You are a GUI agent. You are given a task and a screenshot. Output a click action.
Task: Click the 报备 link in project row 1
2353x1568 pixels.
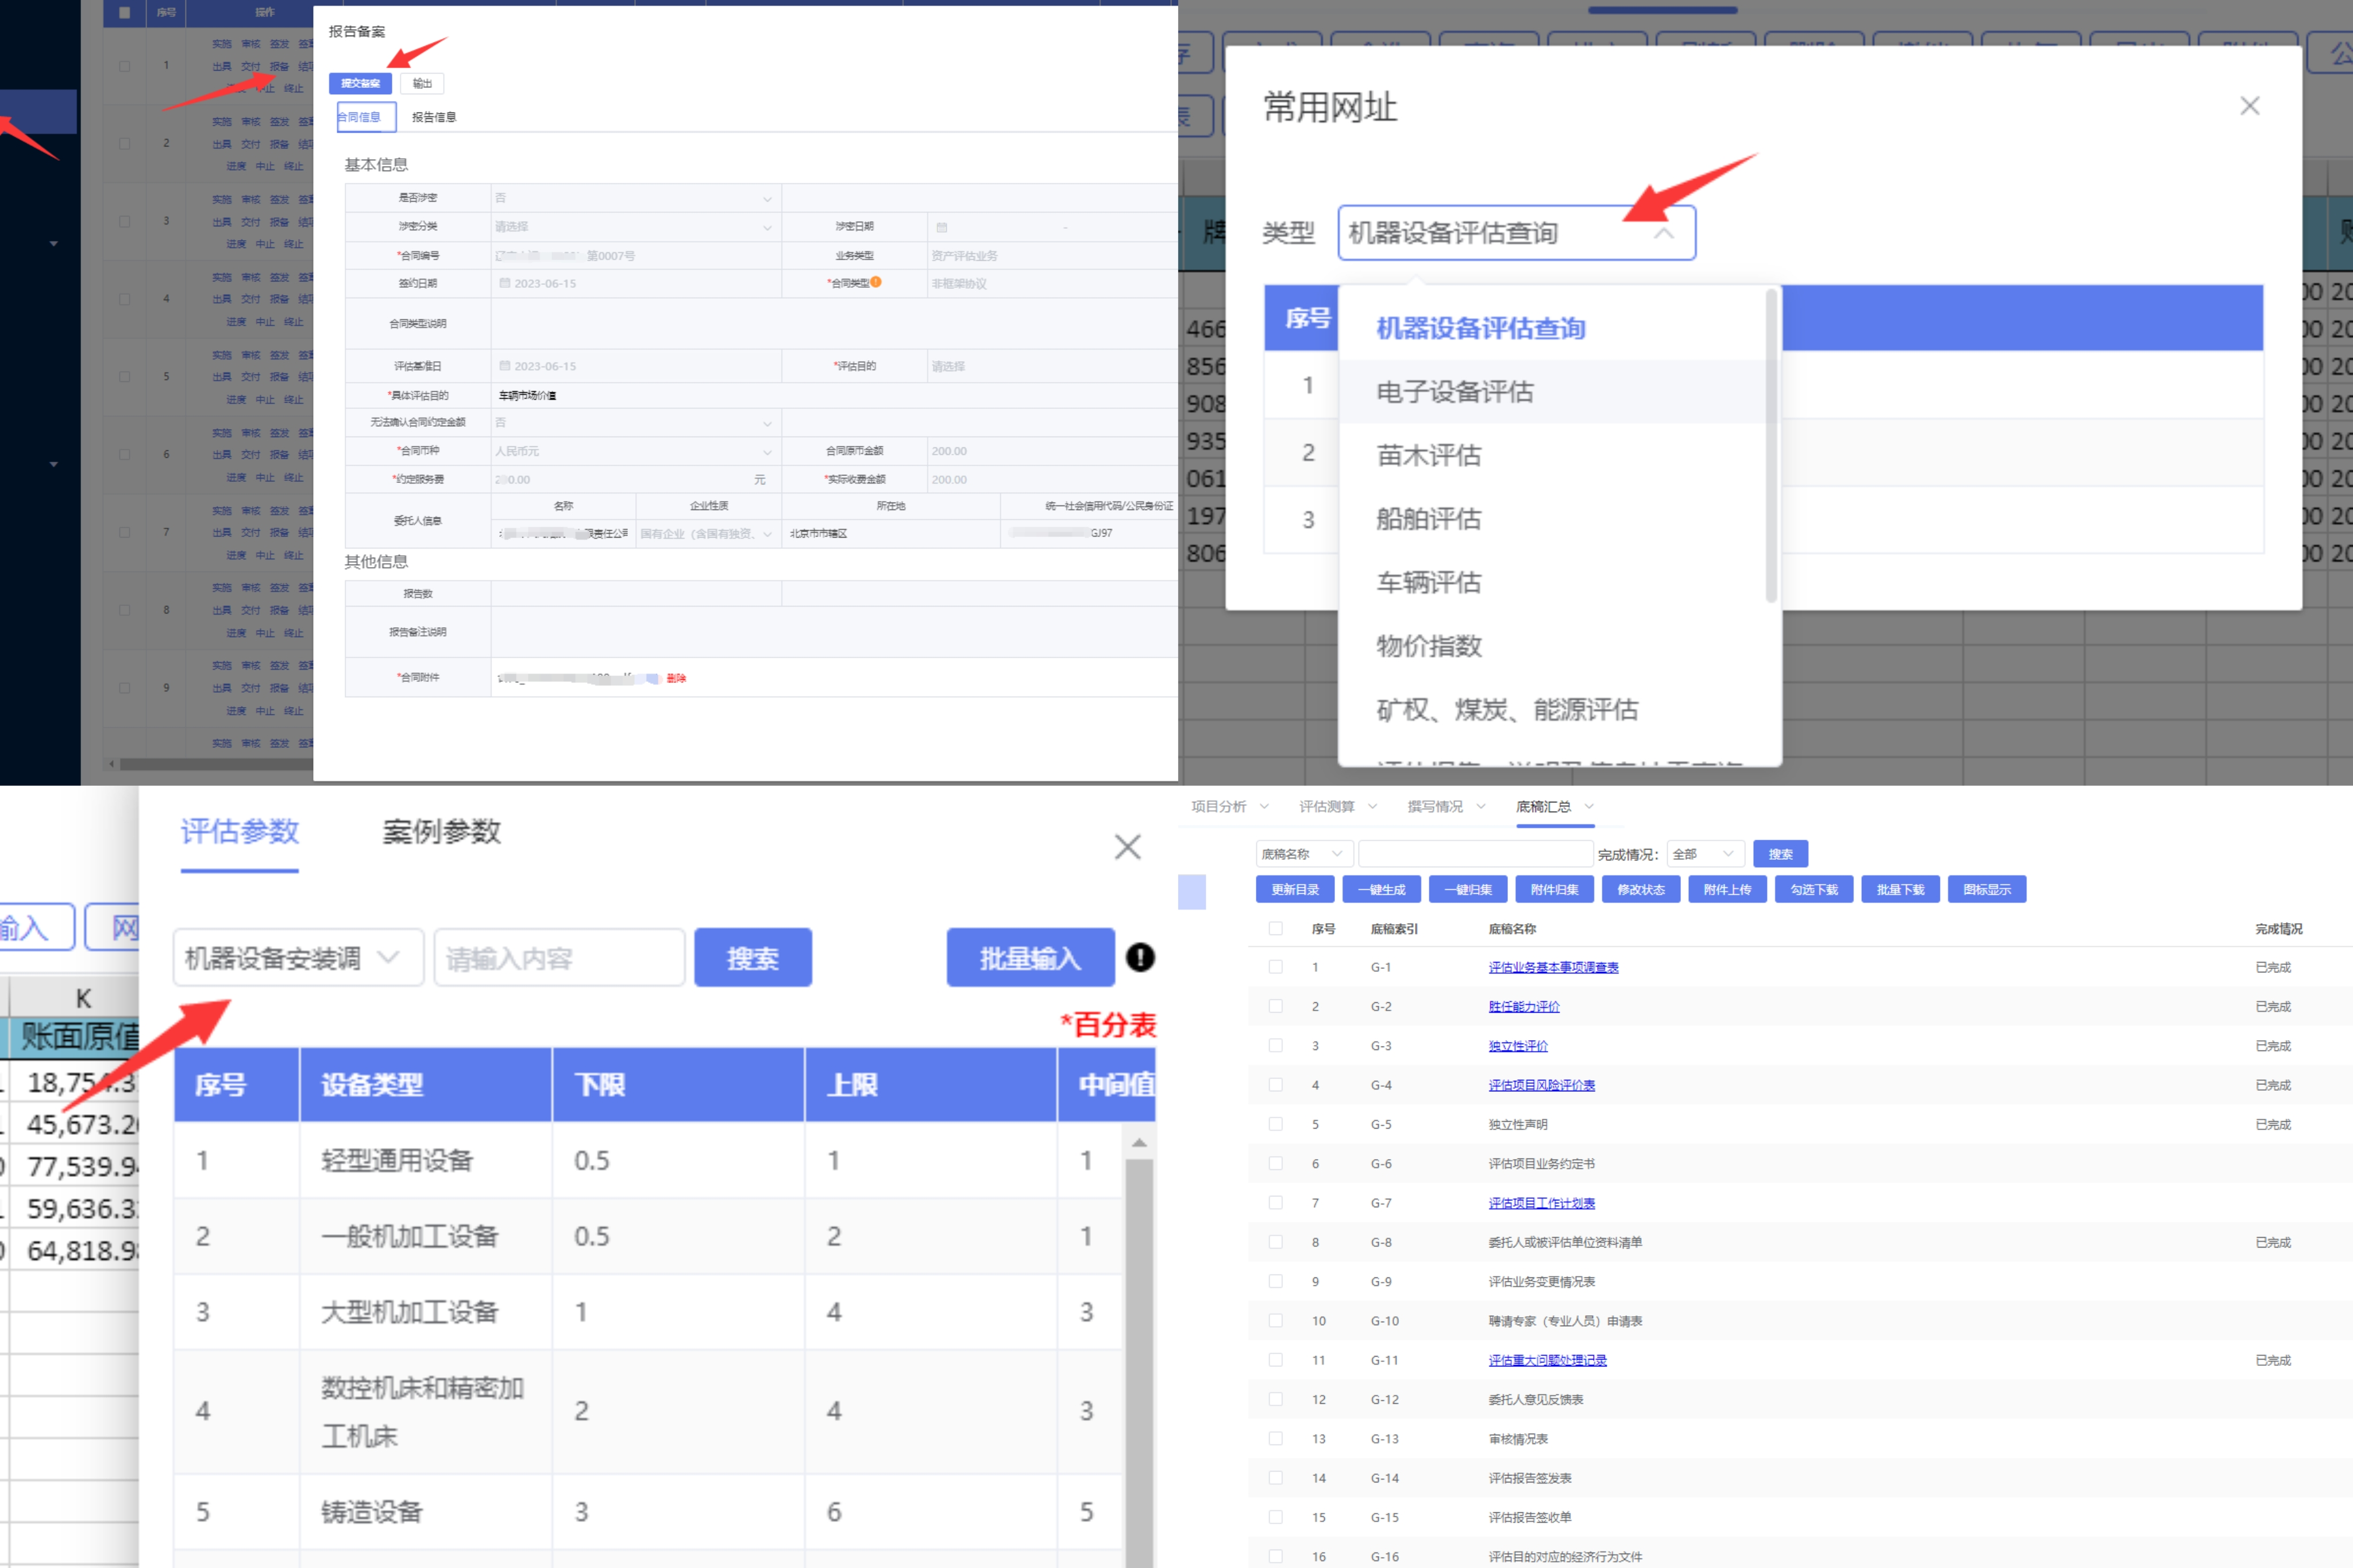point(279,66)
